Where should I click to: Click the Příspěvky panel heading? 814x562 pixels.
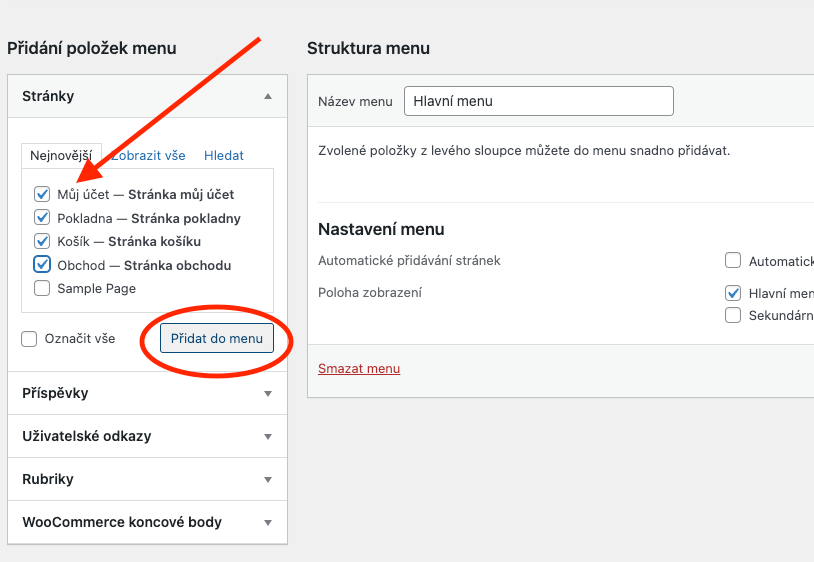point(55,393)
